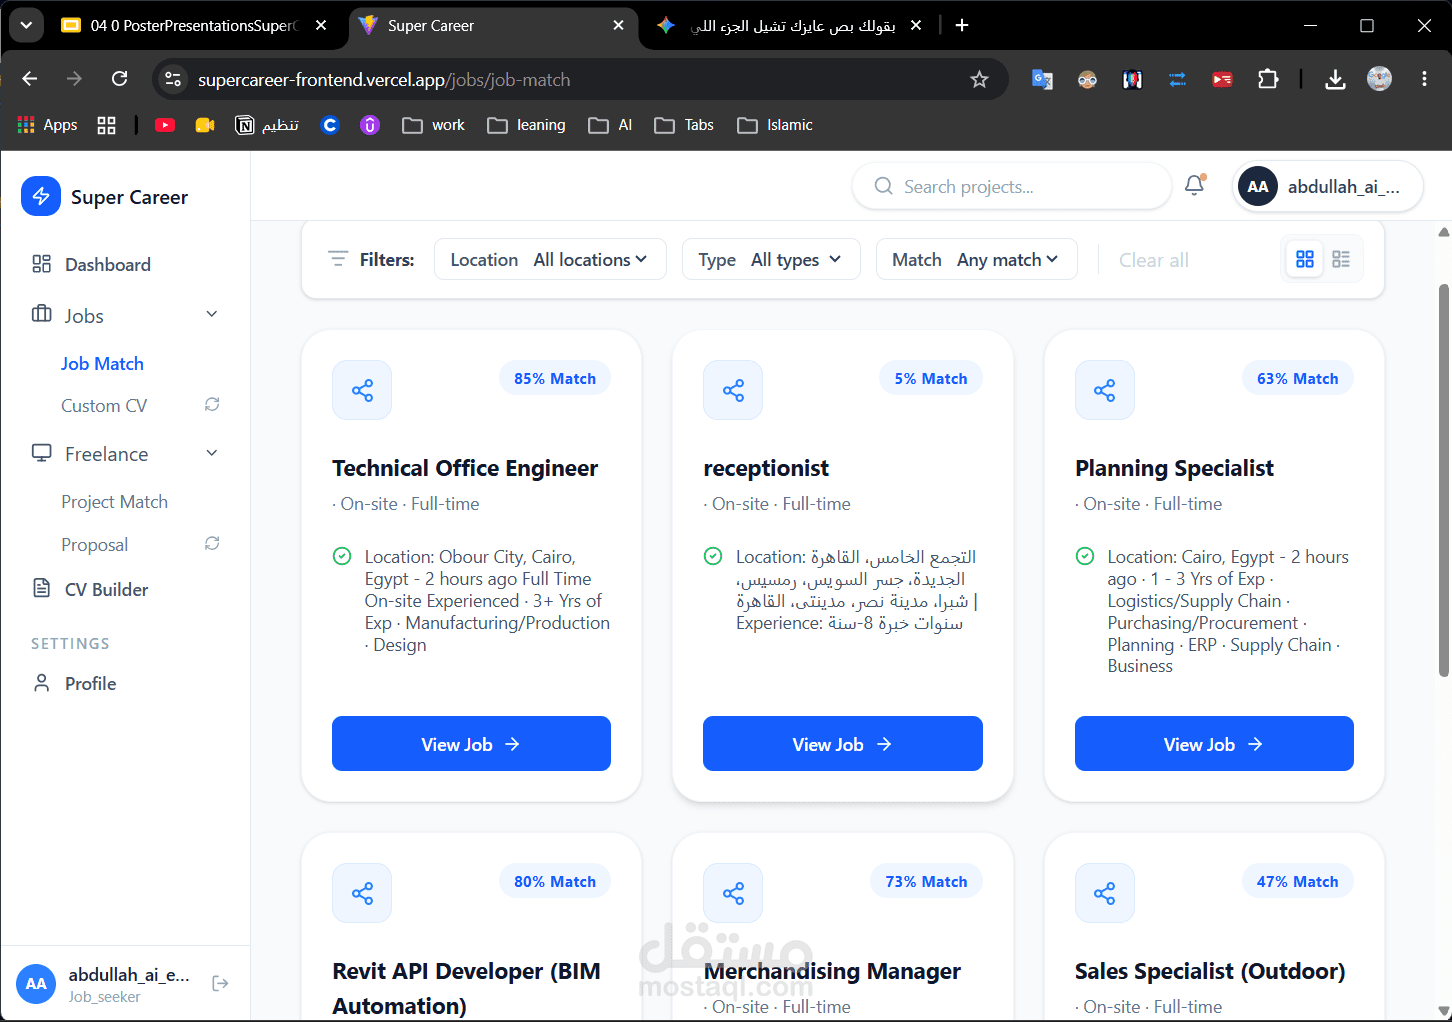Open the Location filter dropdown
The width and height of the screenshot is (1452, 1022).
[x=550, y=260]
